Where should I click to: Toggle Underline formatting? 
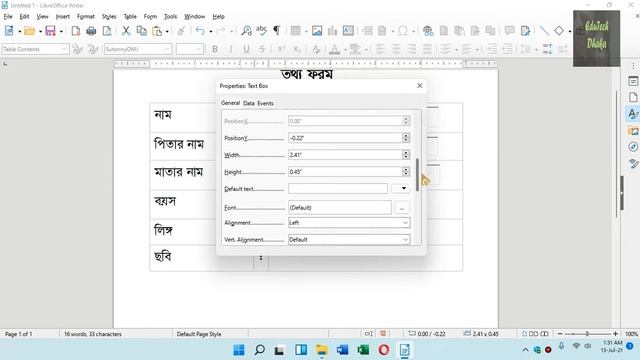[x=246, y=49]
